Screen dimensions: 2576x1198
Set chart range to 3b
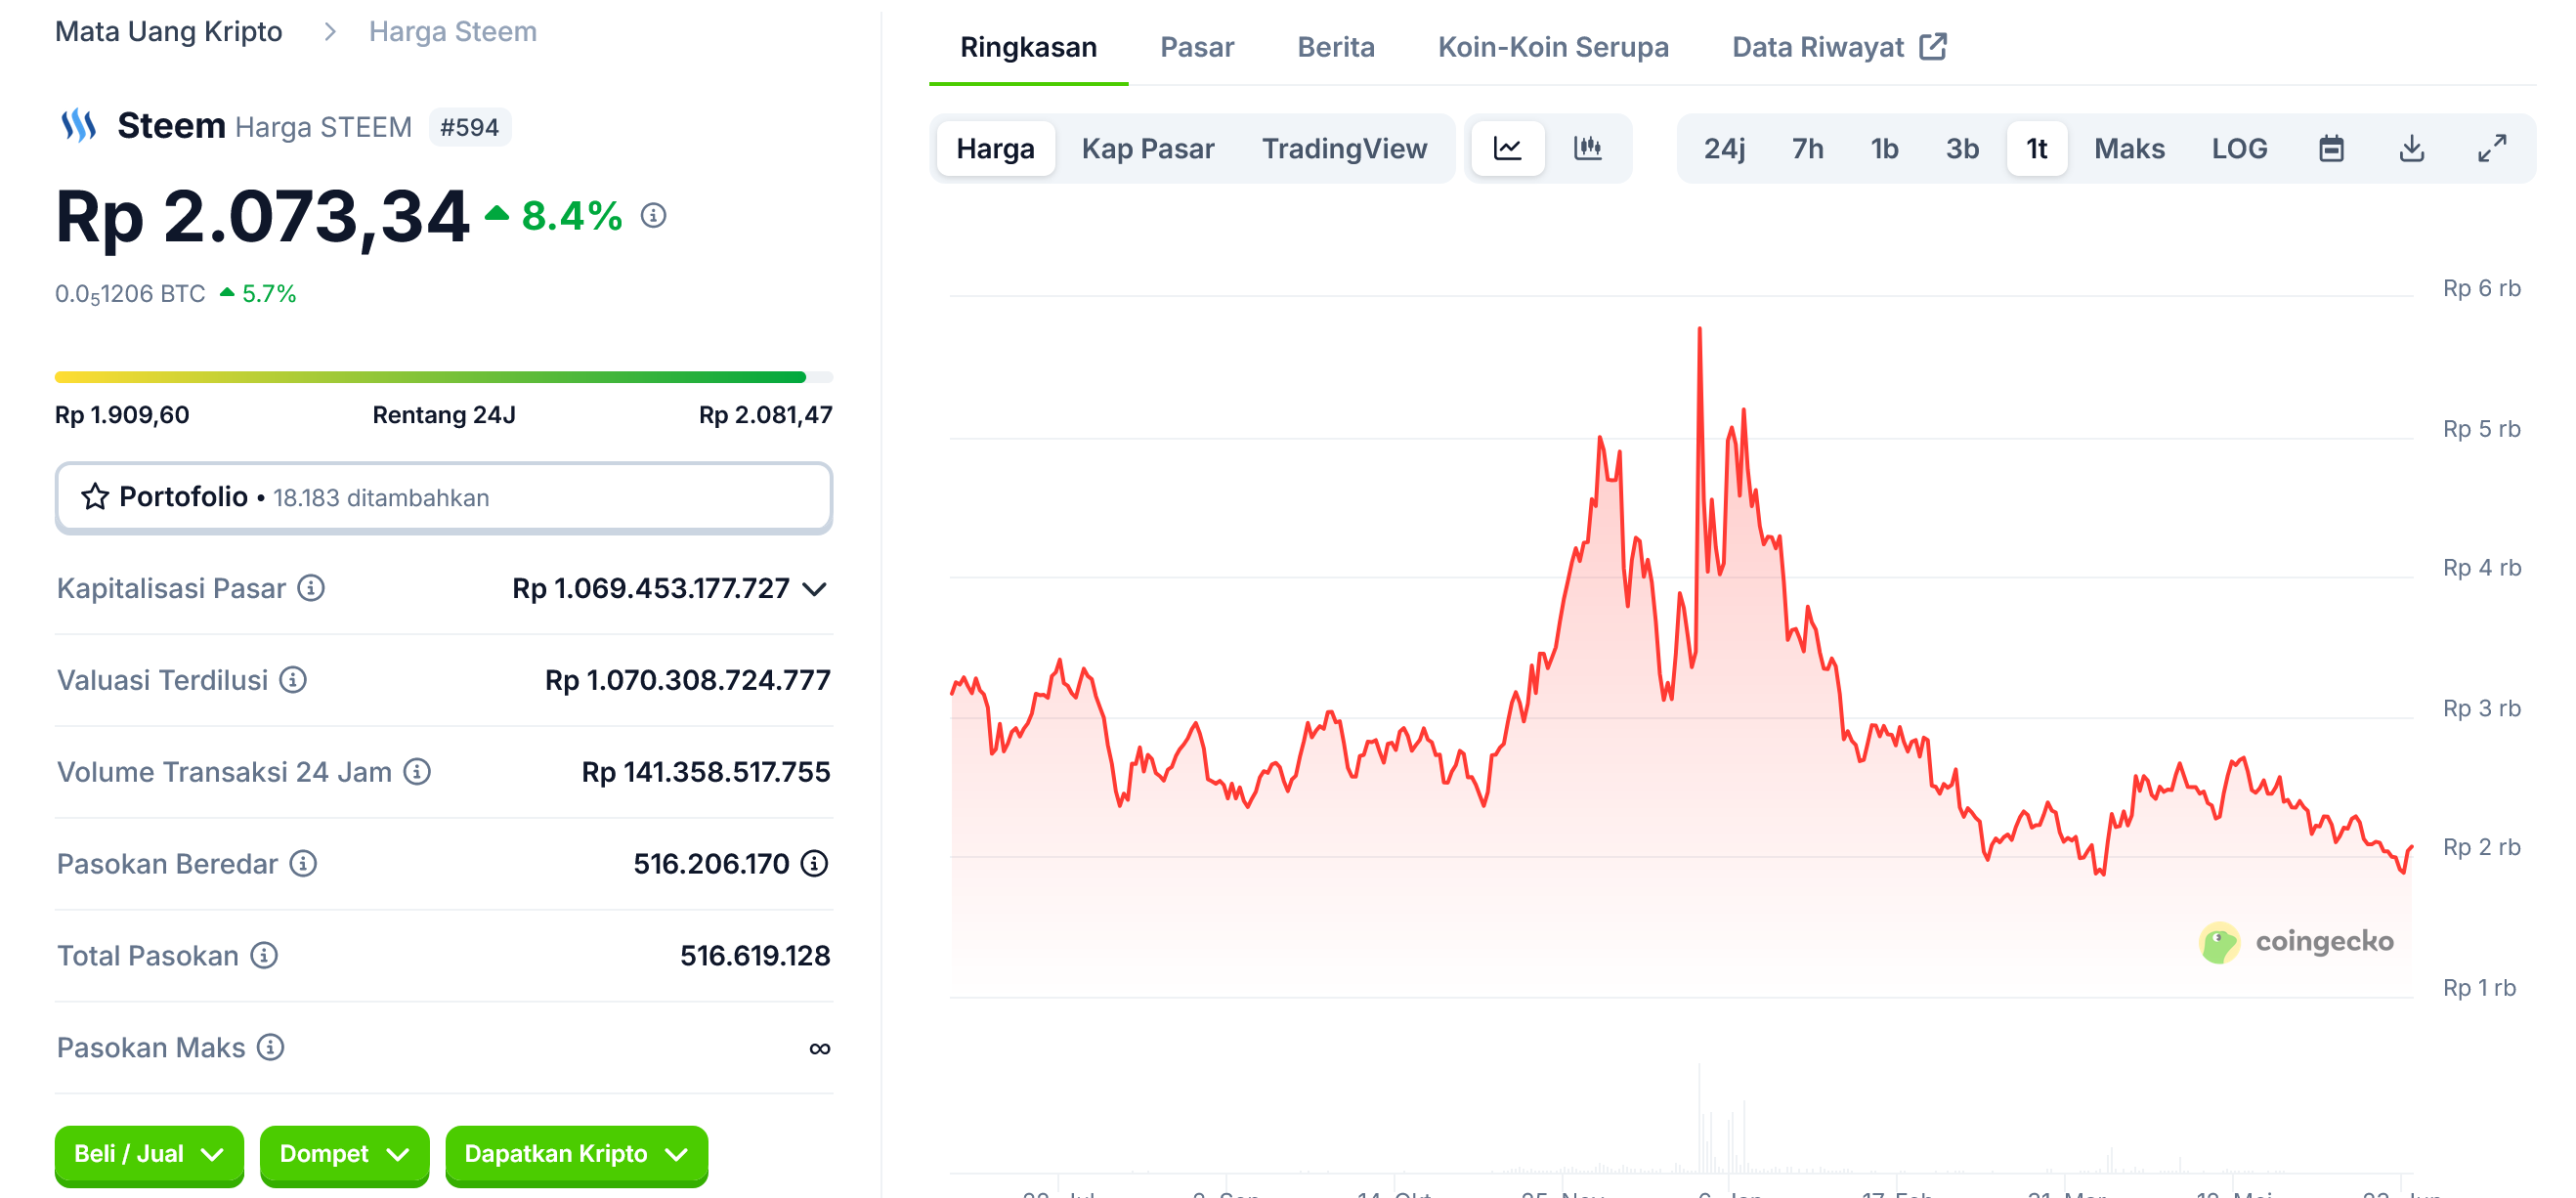click(1962, 149)
